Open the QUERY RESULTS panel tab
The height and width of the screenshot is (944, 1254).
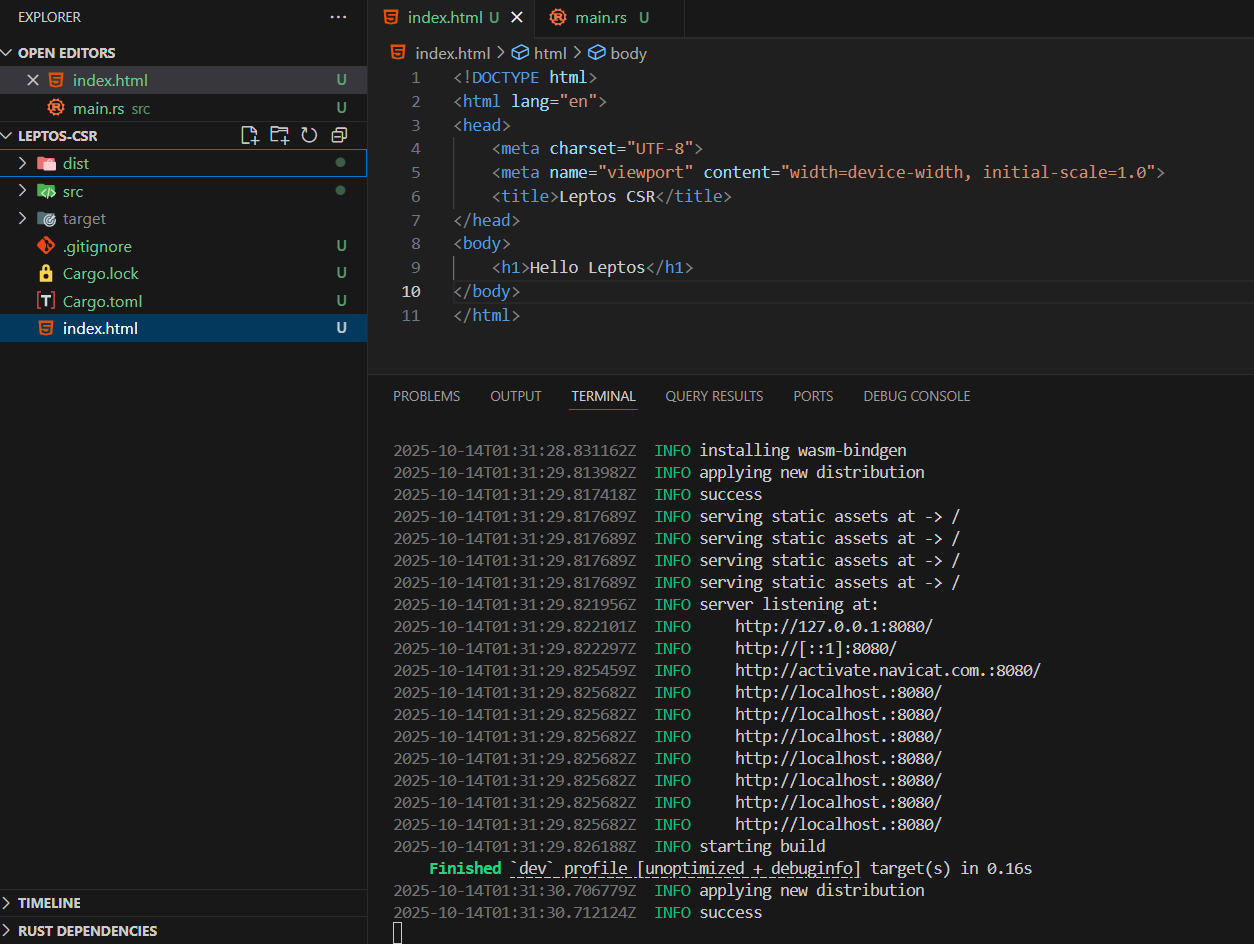(714, 396)
